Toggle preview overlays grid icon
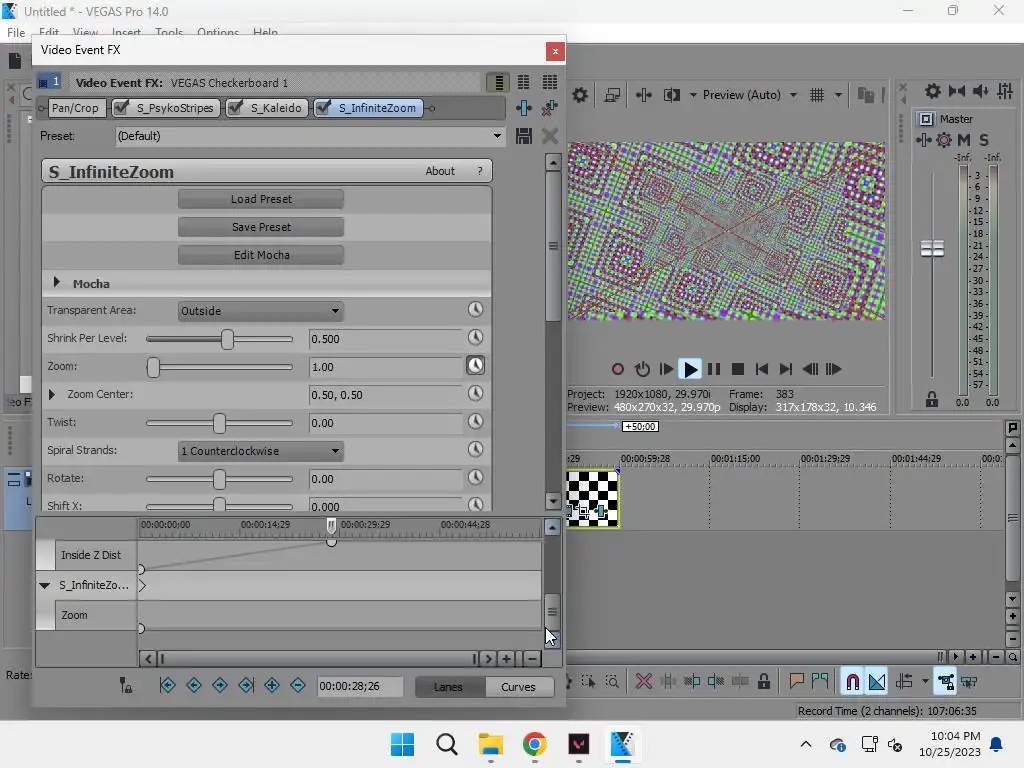Image resolution: width=1024 pixels, height=768 pixels. click(817, 95)
